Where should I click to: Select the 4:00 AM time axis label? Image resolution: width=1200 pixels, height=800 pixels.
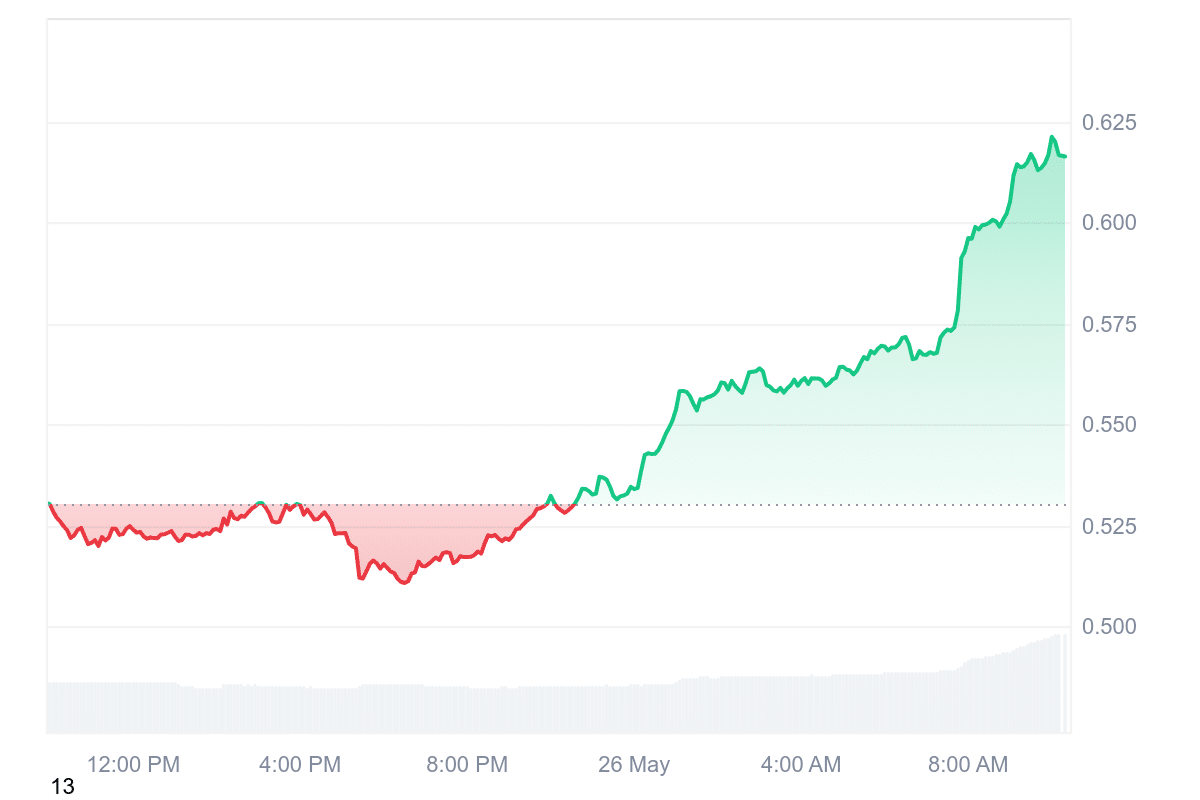click(801, 765)
